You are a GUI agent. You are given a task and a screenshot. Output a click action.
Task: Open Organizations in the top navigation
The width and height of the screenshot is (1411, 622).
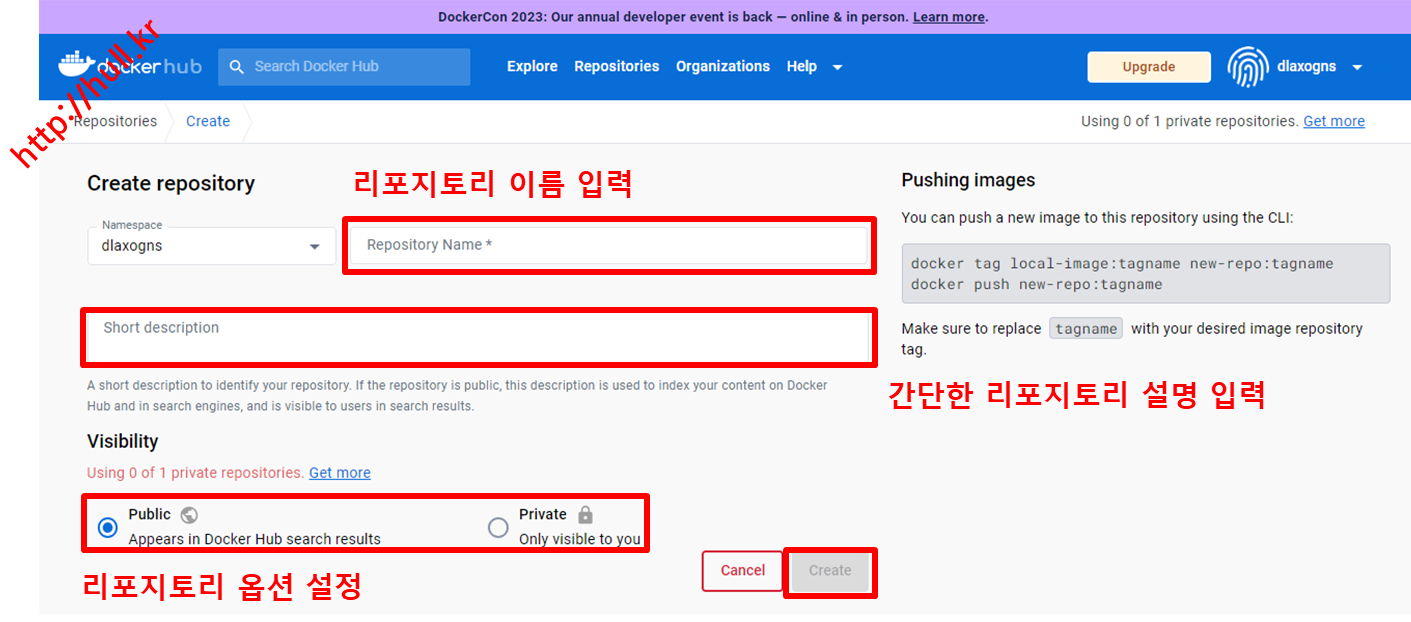722,67
